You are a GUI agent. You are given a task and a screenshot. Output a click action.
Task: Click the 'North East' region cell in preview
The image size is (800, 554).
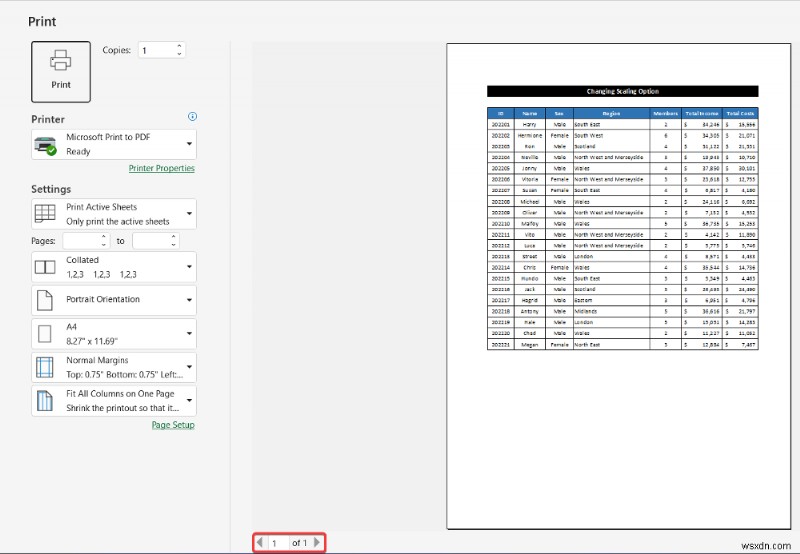pyautogui.click(x=611, y=345)
